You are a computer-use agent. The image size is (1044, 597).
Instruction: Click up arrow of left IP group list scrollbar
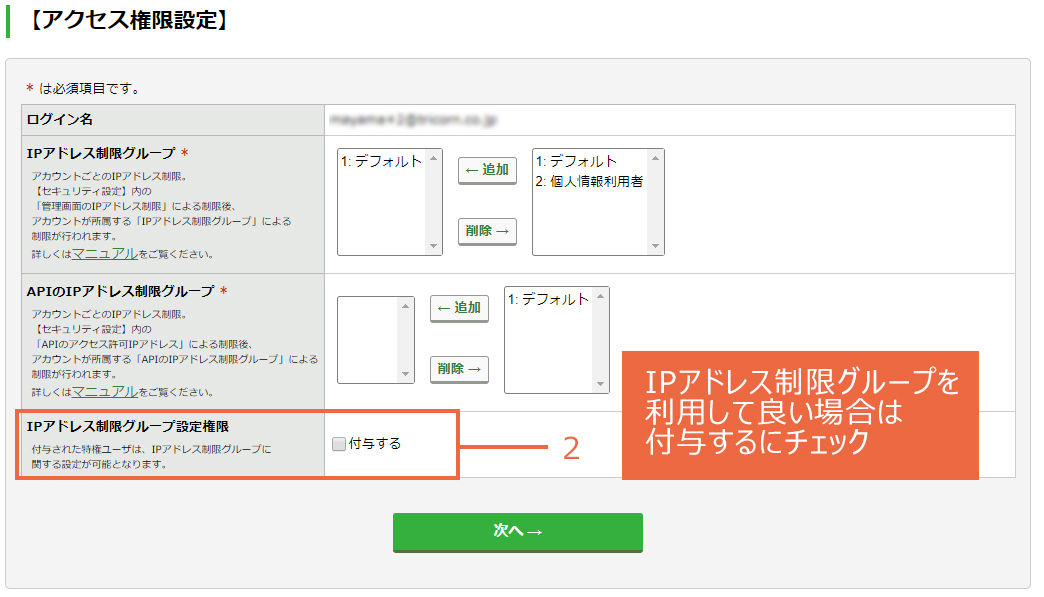[433, 158]
